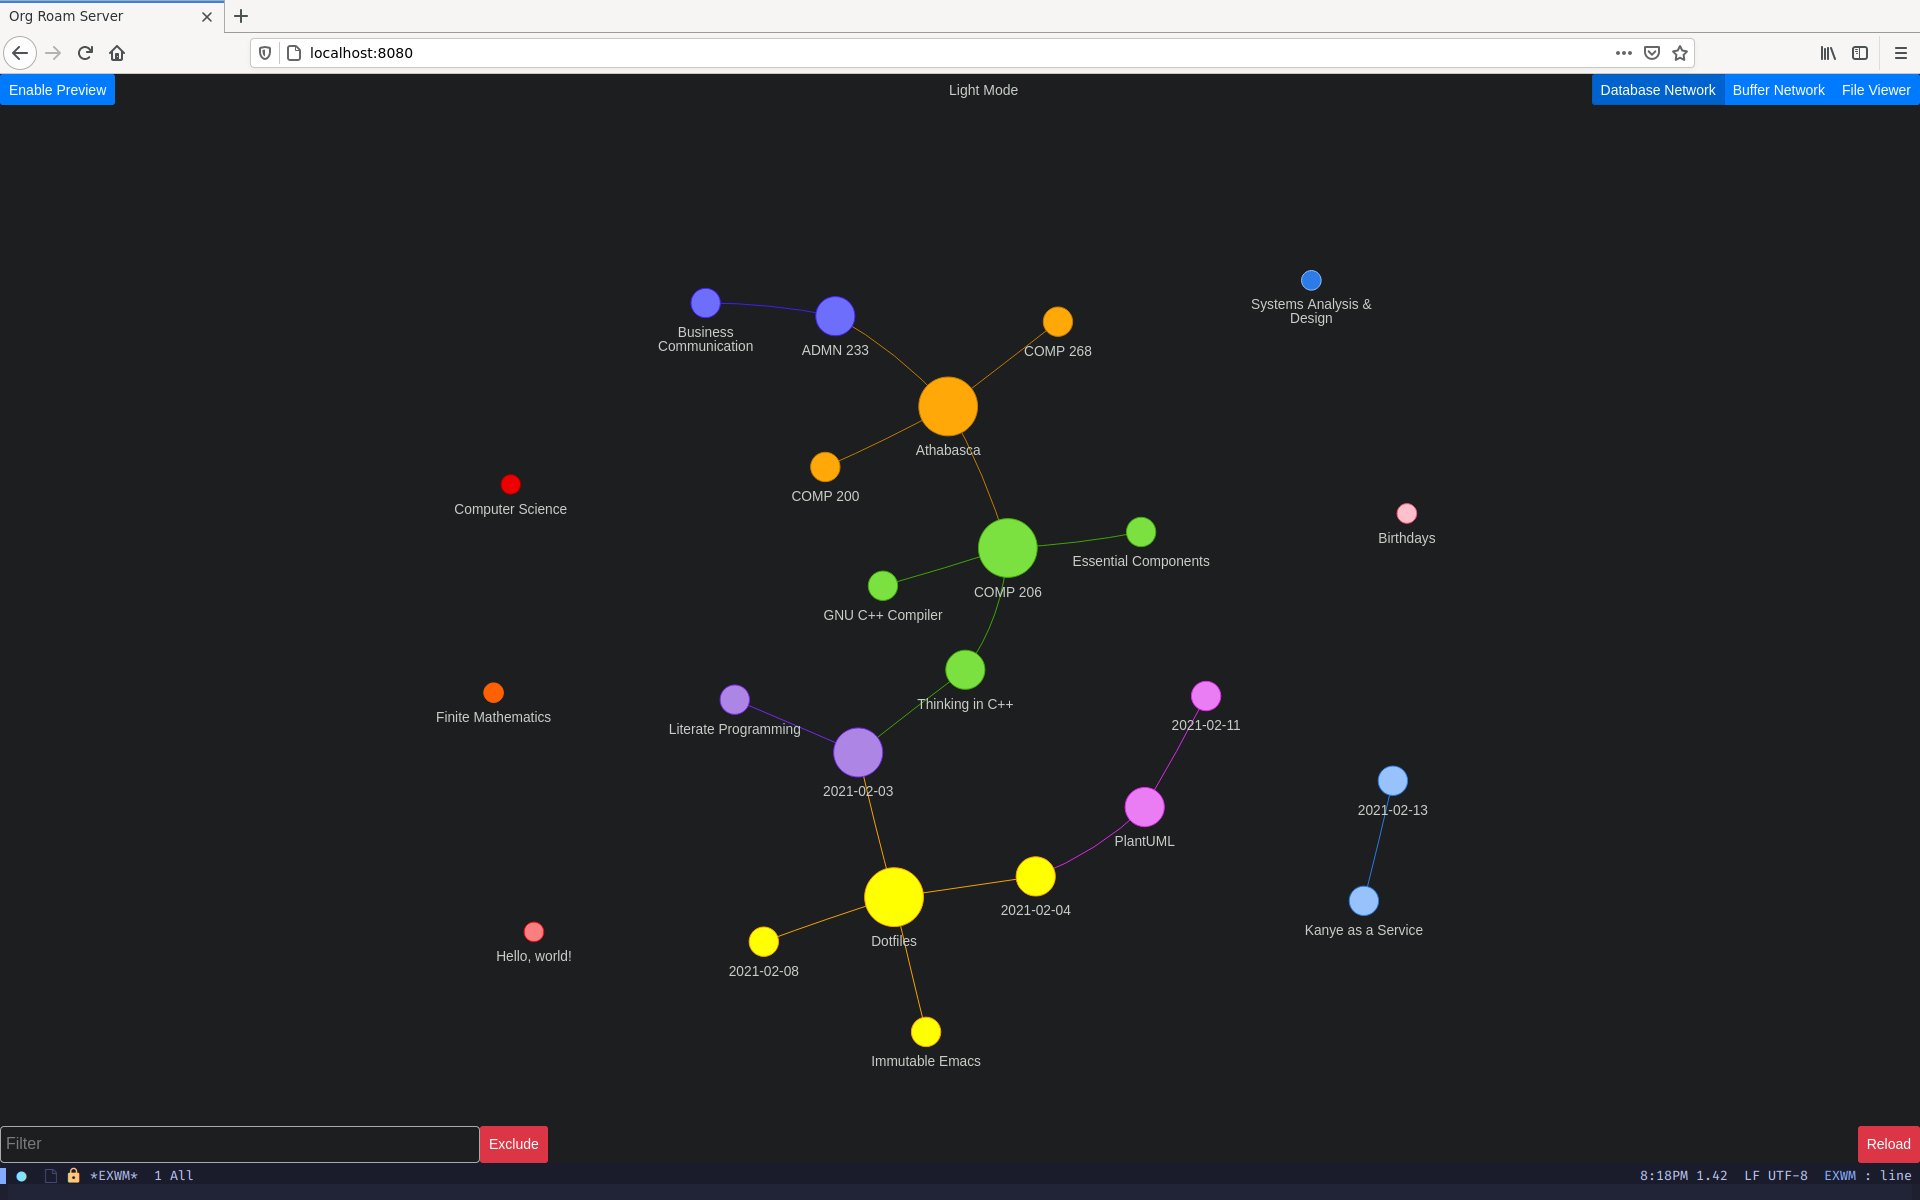Select the Thinking in C++ node
Screen dimensions: 1920x1200
pos(963,671)
